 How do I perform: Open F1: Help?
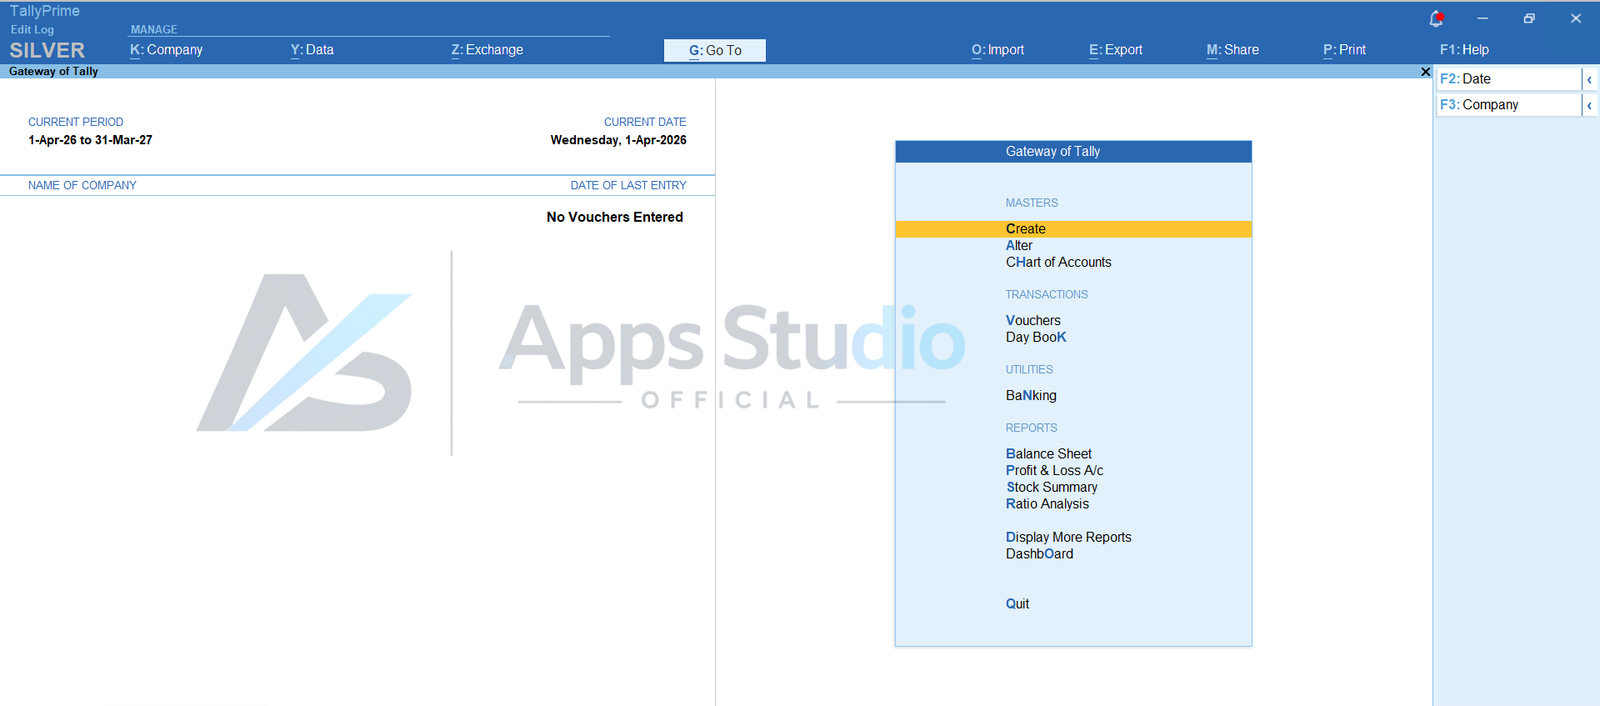1464,50
